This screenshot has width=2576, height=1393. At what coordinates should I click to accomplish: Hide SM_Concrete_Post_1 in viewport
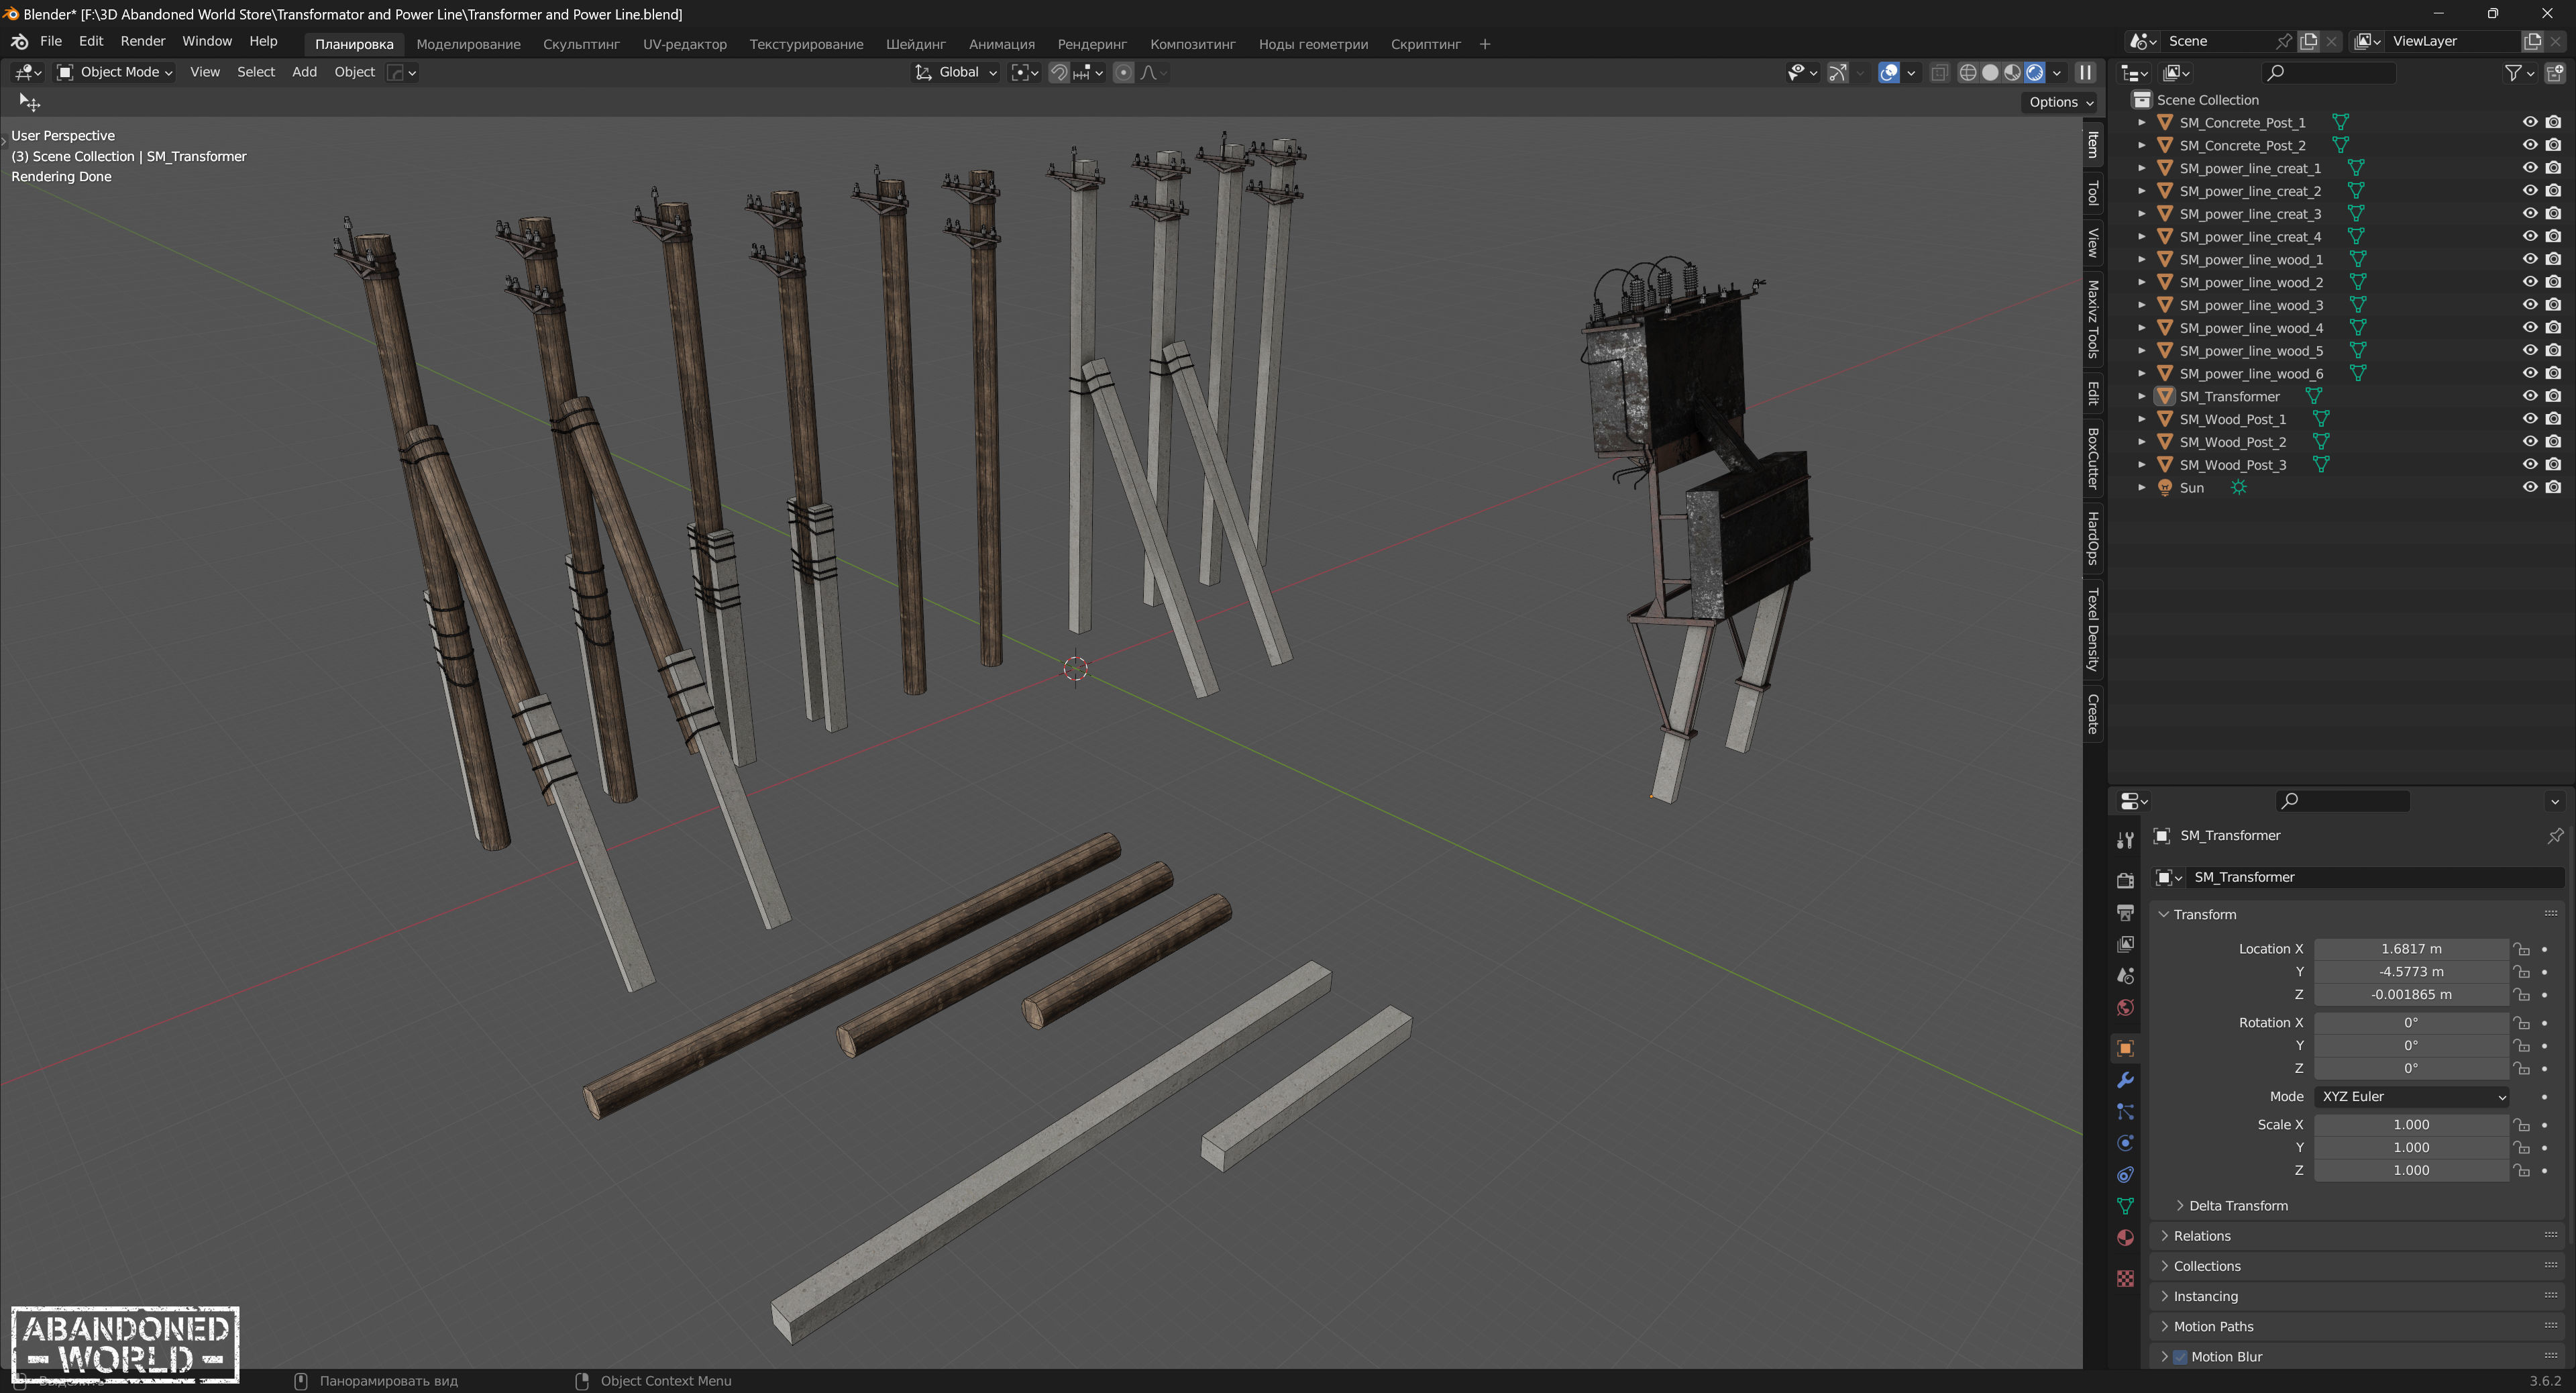point(2530,122)
